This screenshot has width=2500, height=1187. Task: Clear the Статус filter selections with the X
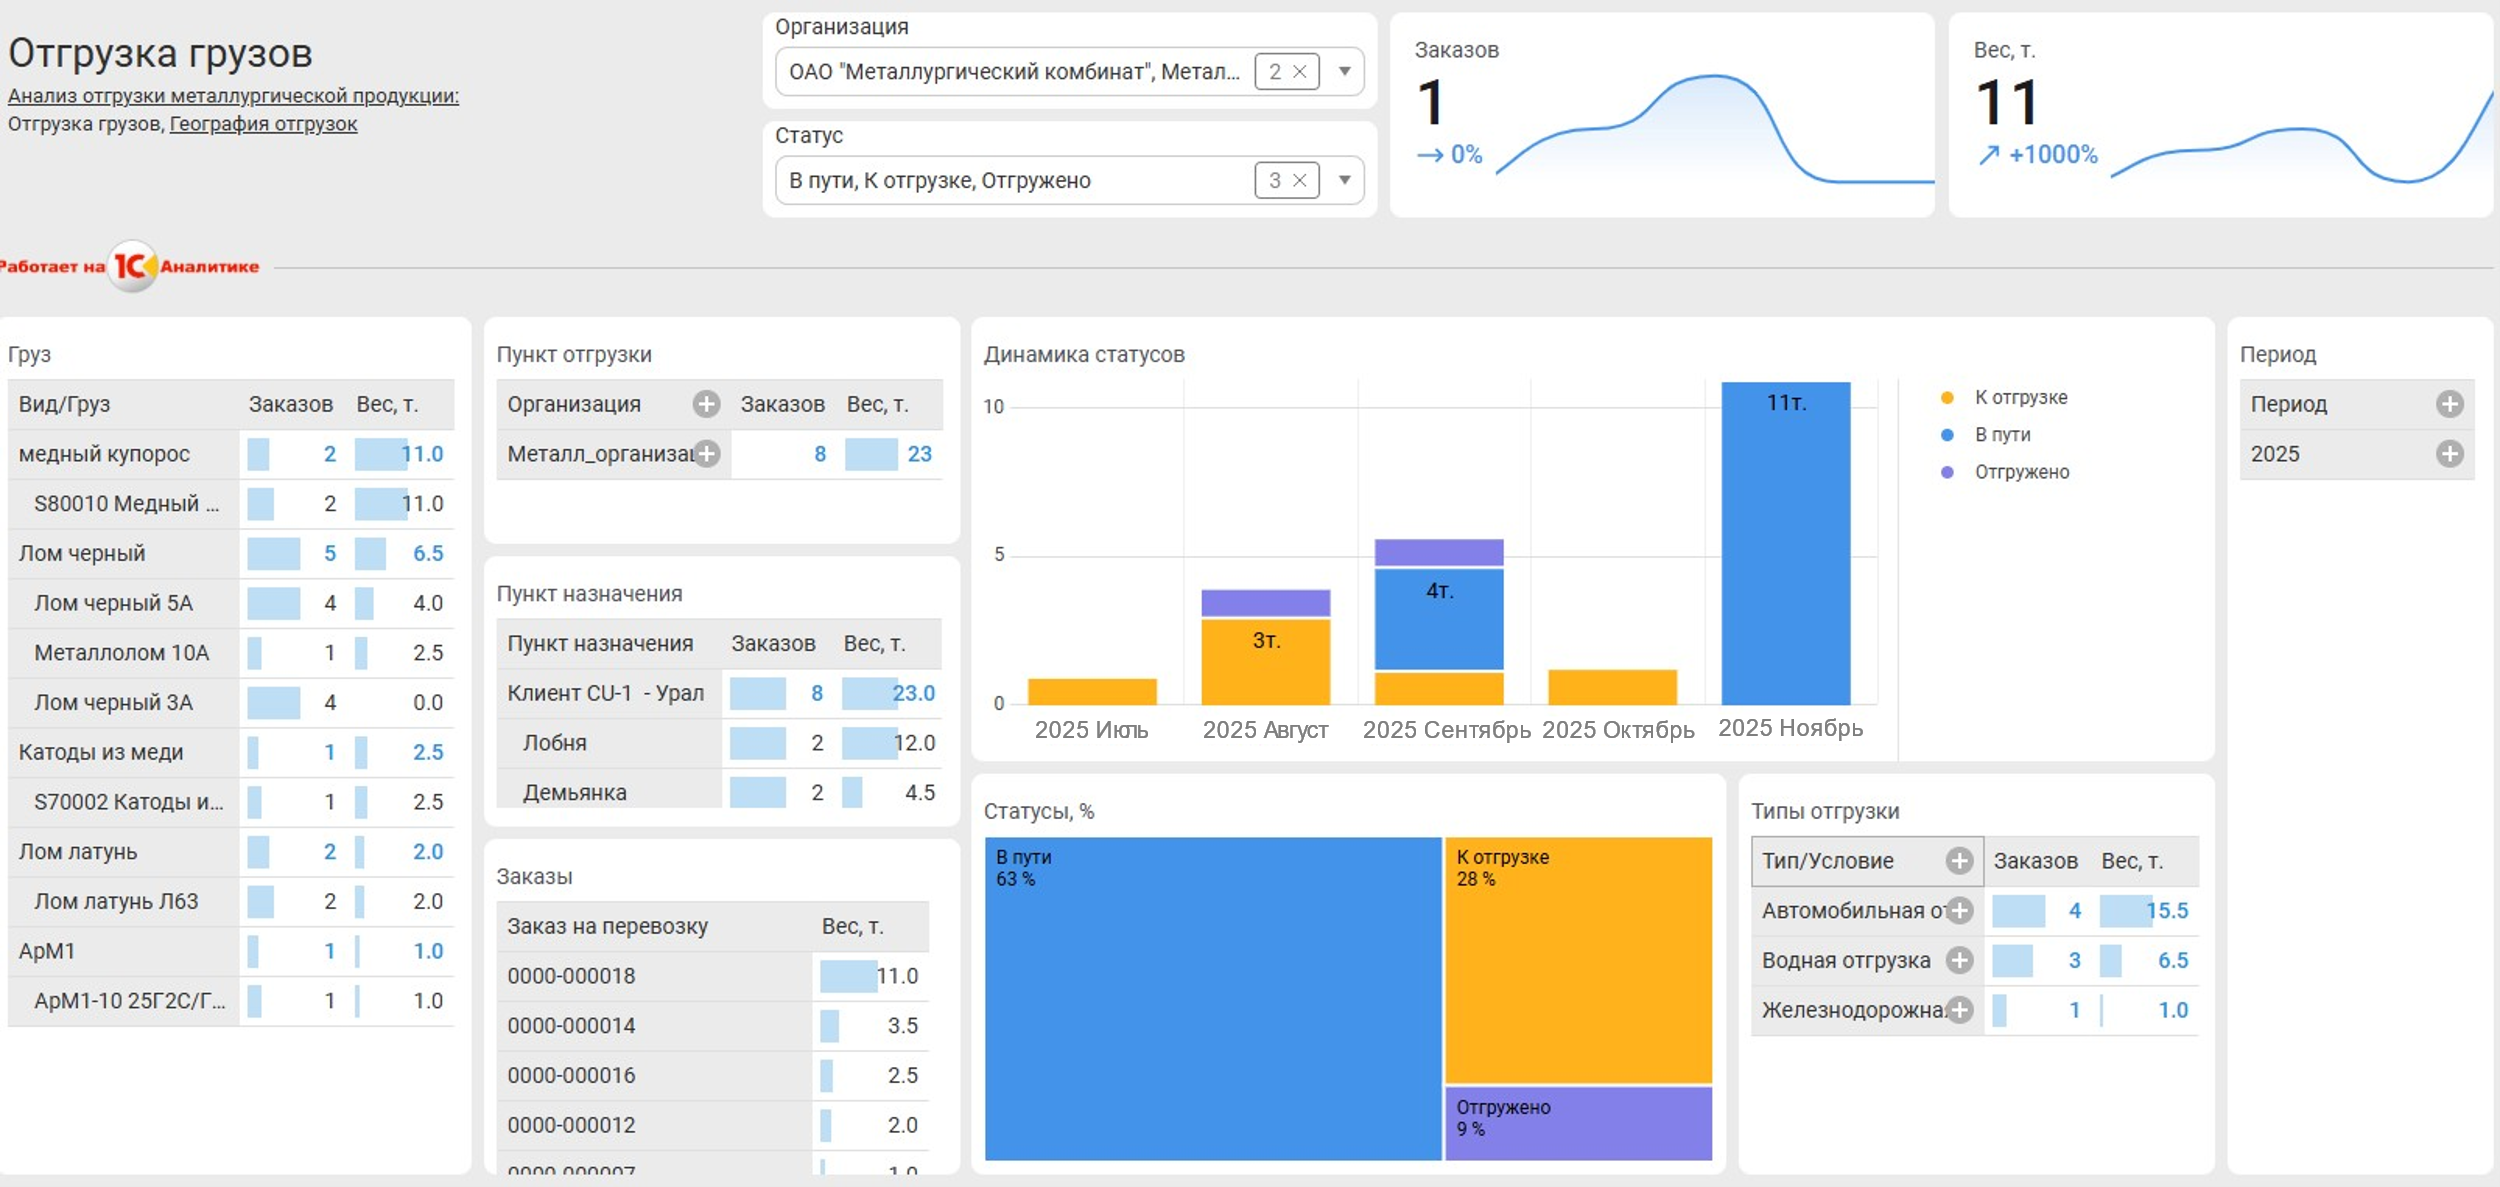[1300, 181]
